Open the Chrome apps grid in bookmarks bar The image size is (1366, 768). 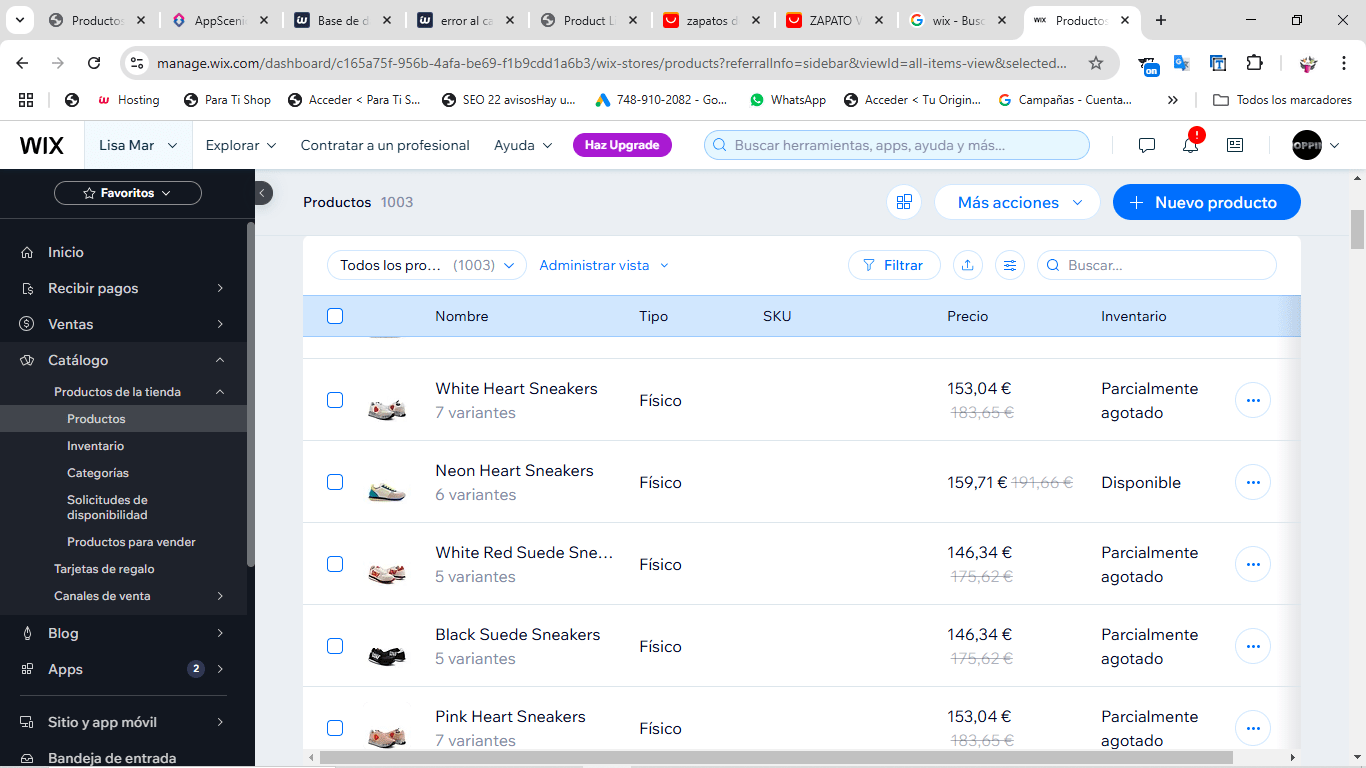click(x=26, y=100)
